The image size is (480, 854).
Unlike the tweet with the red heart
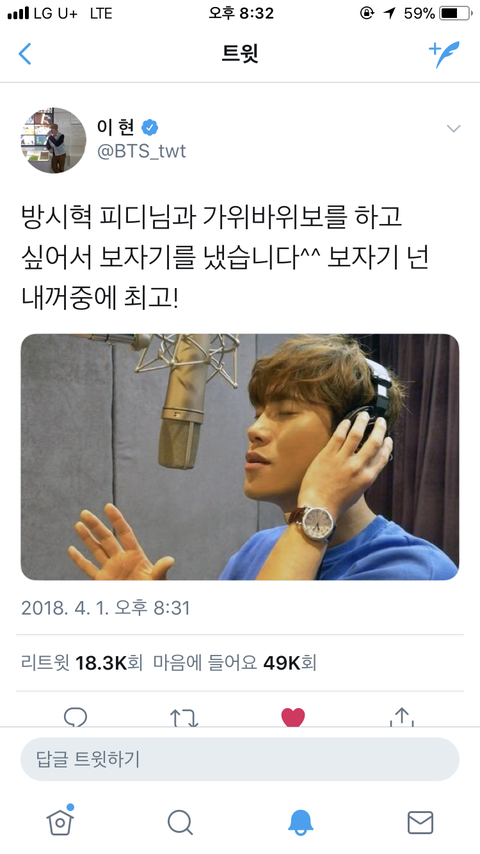coord(293,717)
